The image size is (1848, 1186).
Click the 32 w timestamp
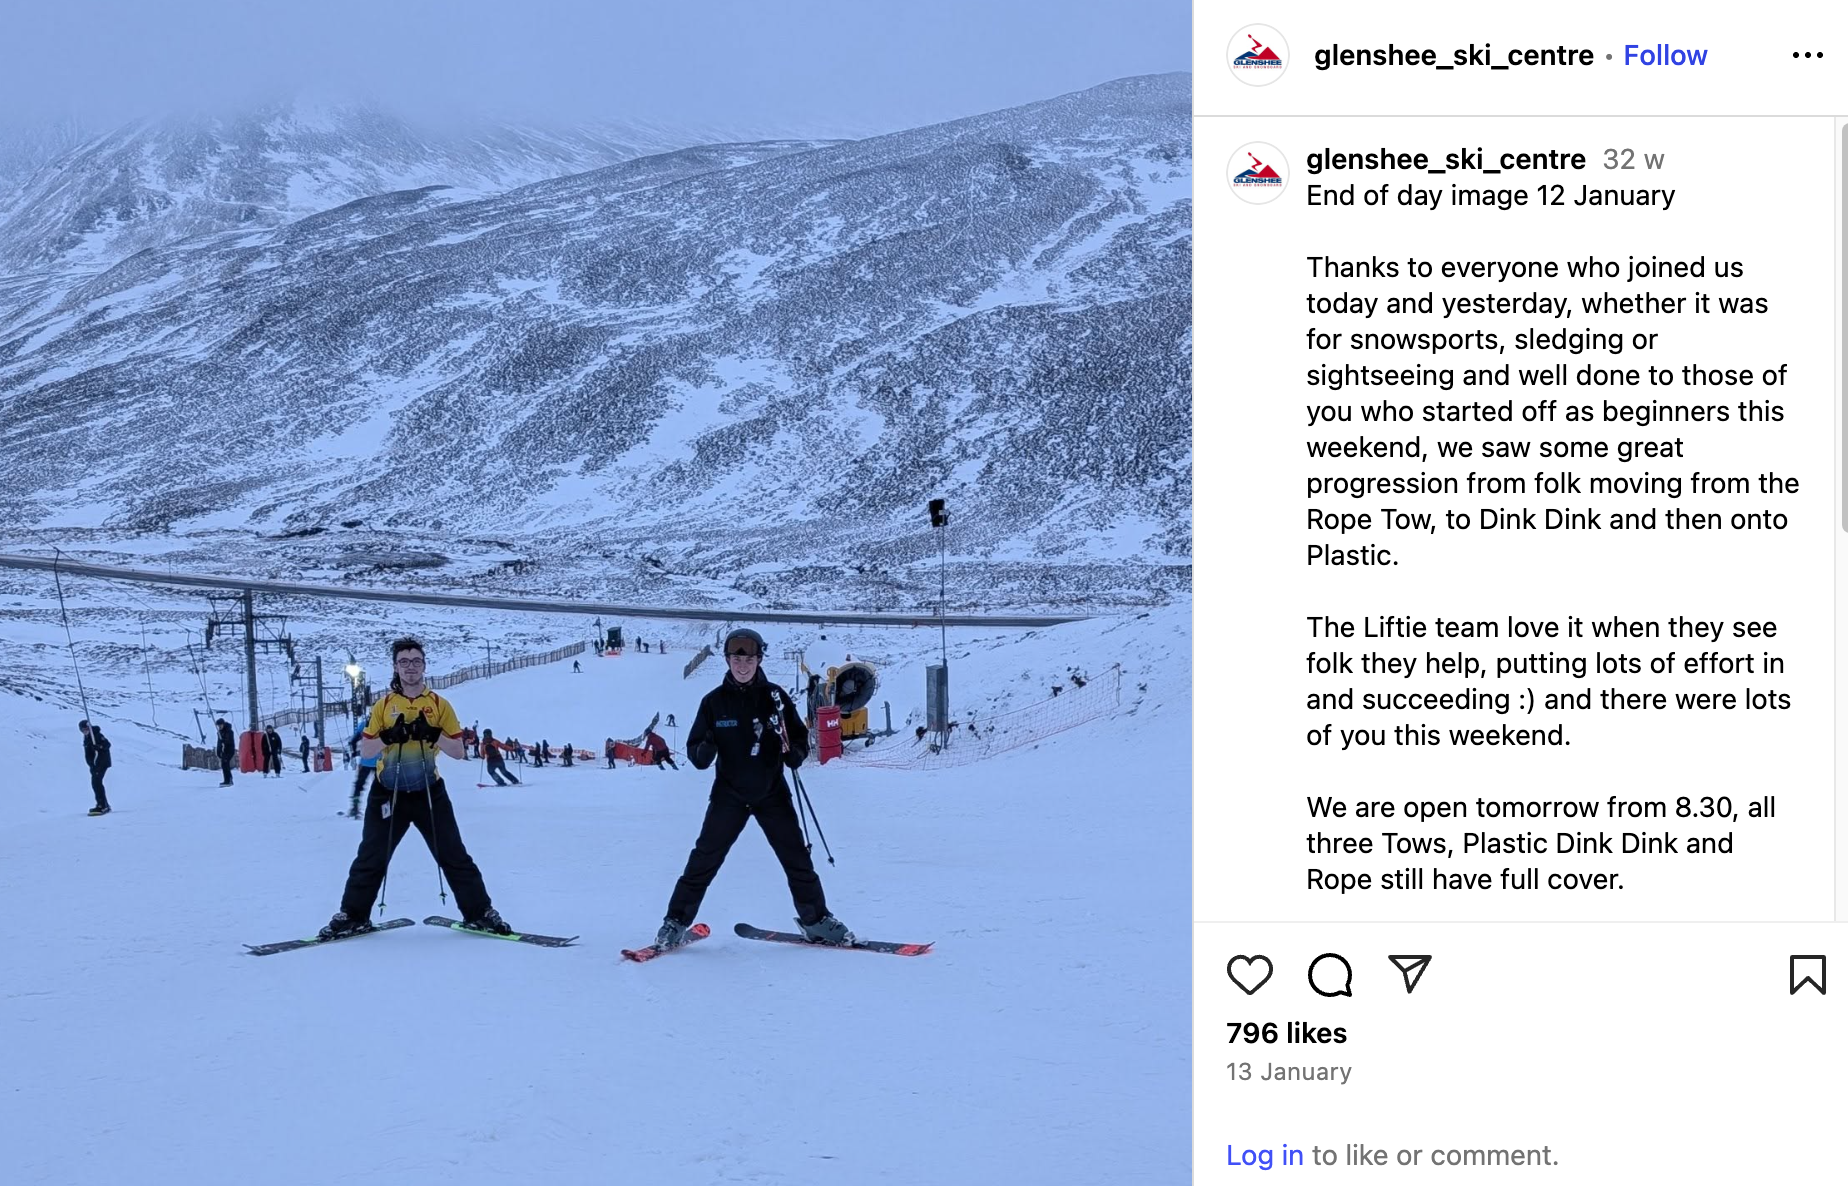point(1633,159)
